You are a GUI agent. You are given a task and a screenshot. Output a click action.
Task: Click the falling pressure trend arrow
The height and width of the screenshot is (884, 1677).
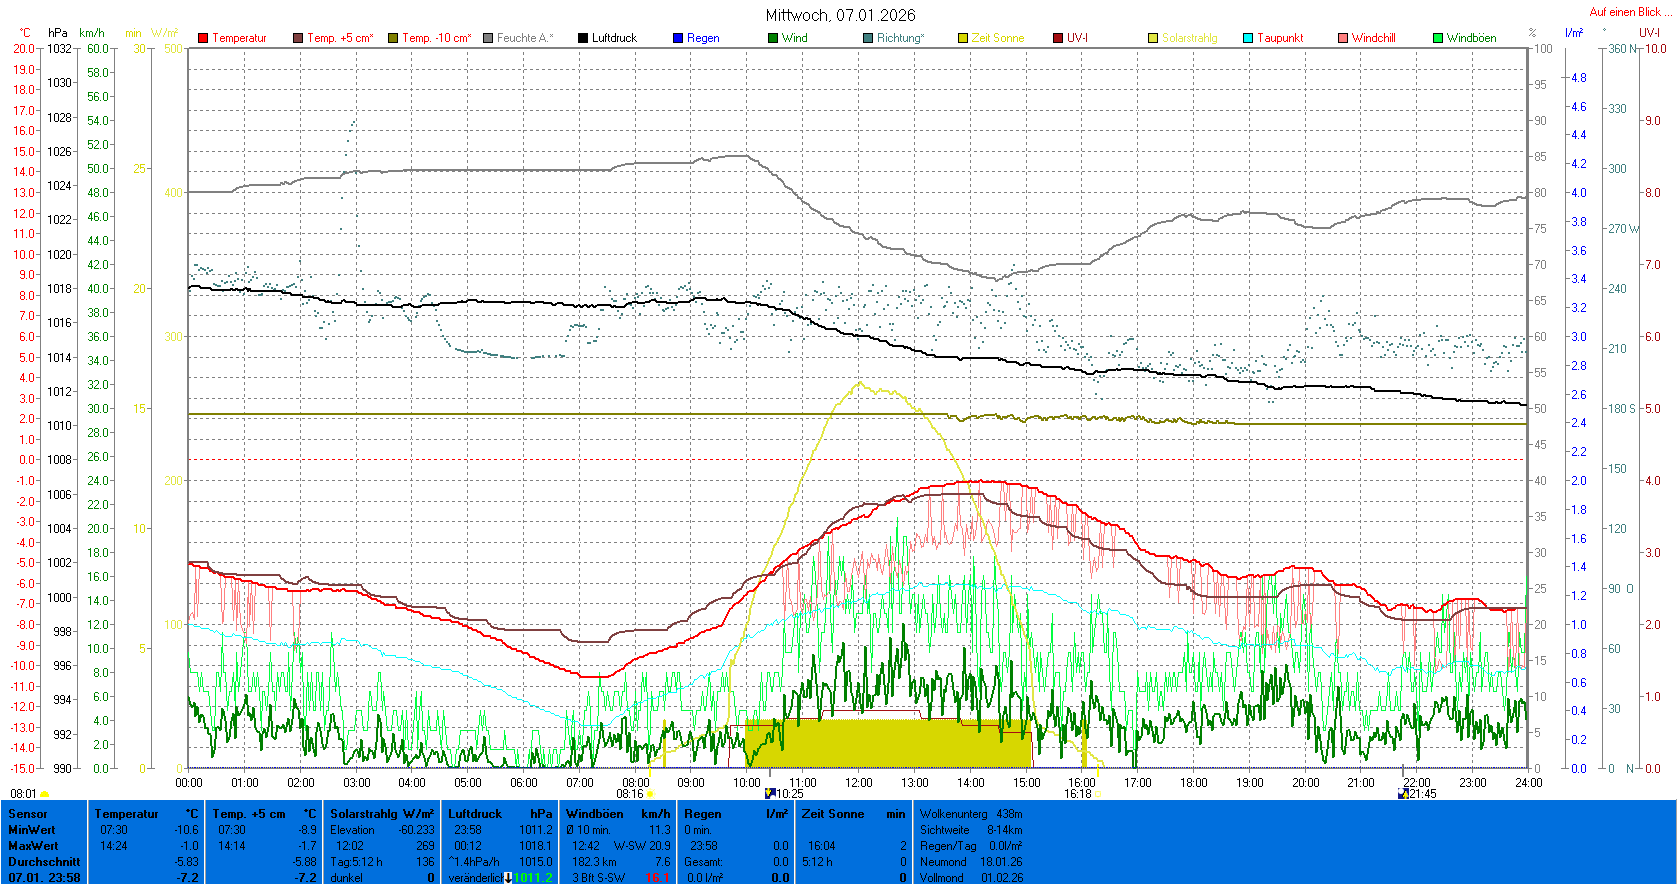coord(508,878)
